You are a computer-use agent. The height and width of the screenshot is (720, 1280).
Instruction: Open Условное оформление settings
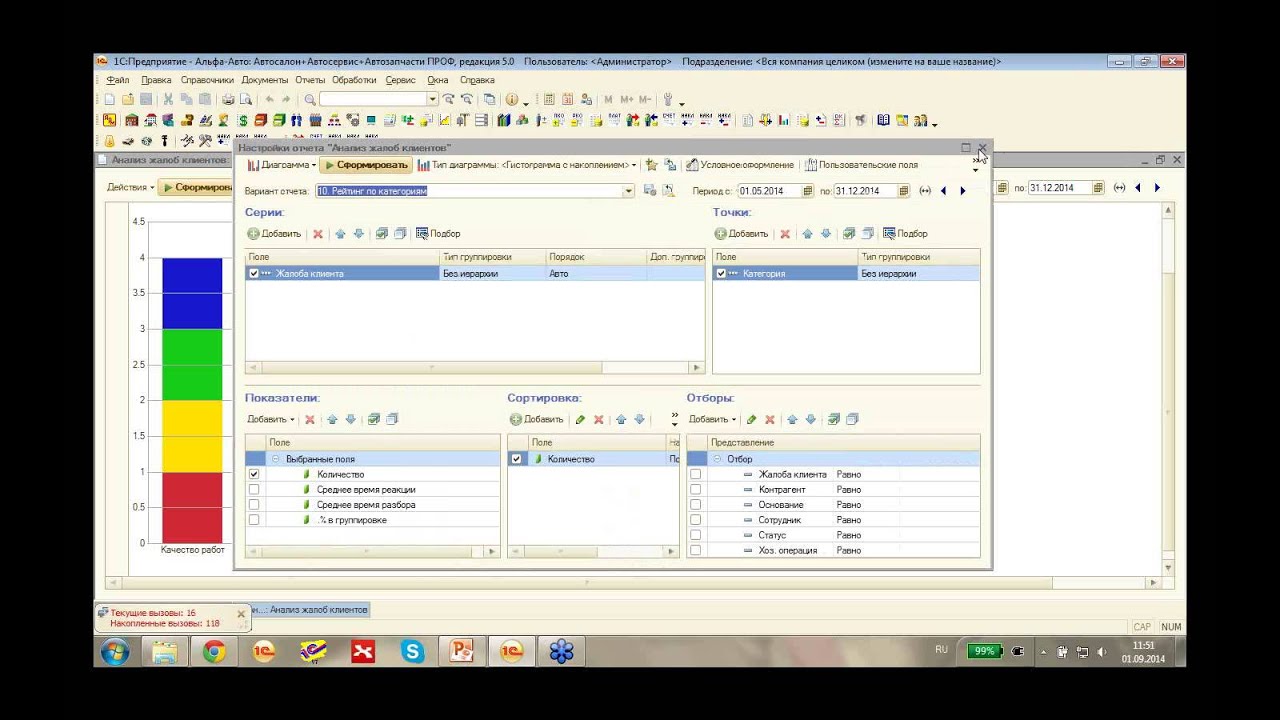pyautogui.click(x=740, y=165)
